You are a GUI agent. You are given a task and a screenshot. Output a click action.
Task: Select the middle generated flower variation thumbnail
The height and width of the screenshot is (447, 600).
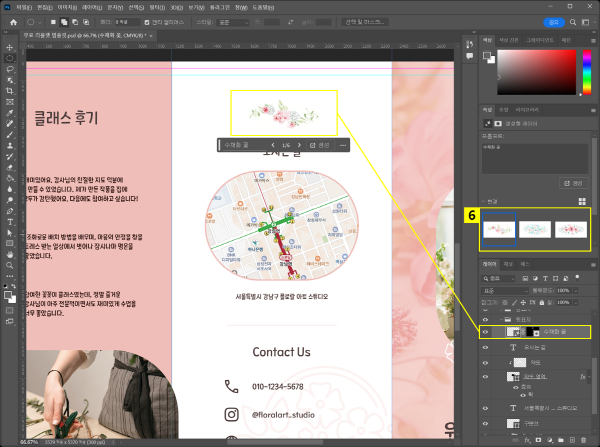point(535,229)
